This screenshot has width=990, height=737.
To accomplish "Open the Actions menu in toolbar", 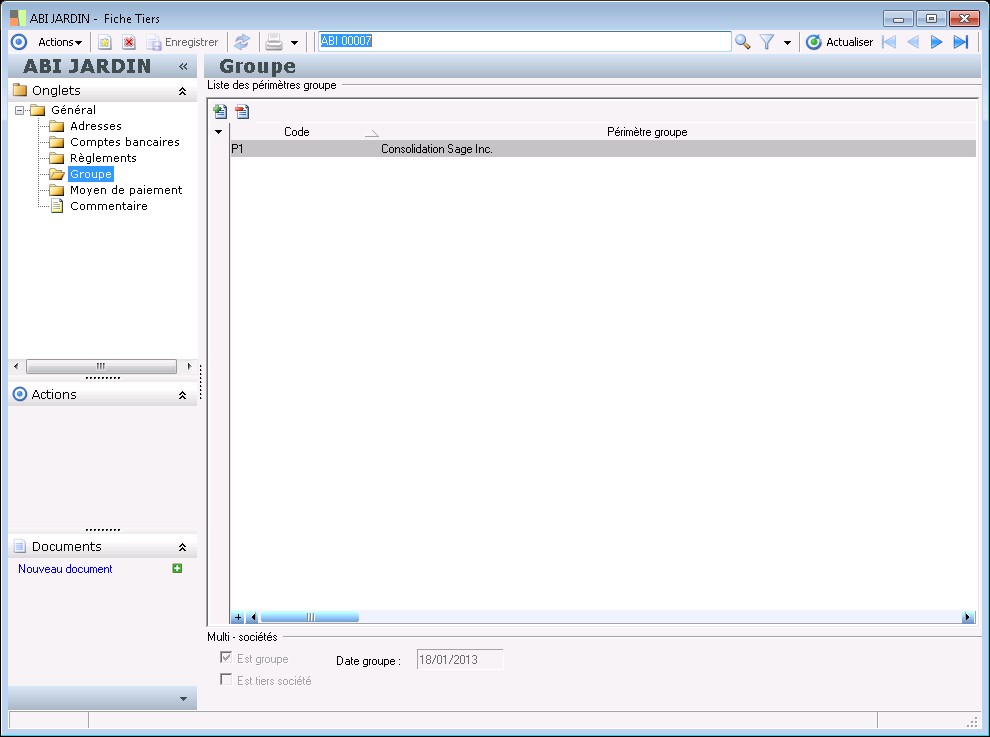I will point(60,42).
